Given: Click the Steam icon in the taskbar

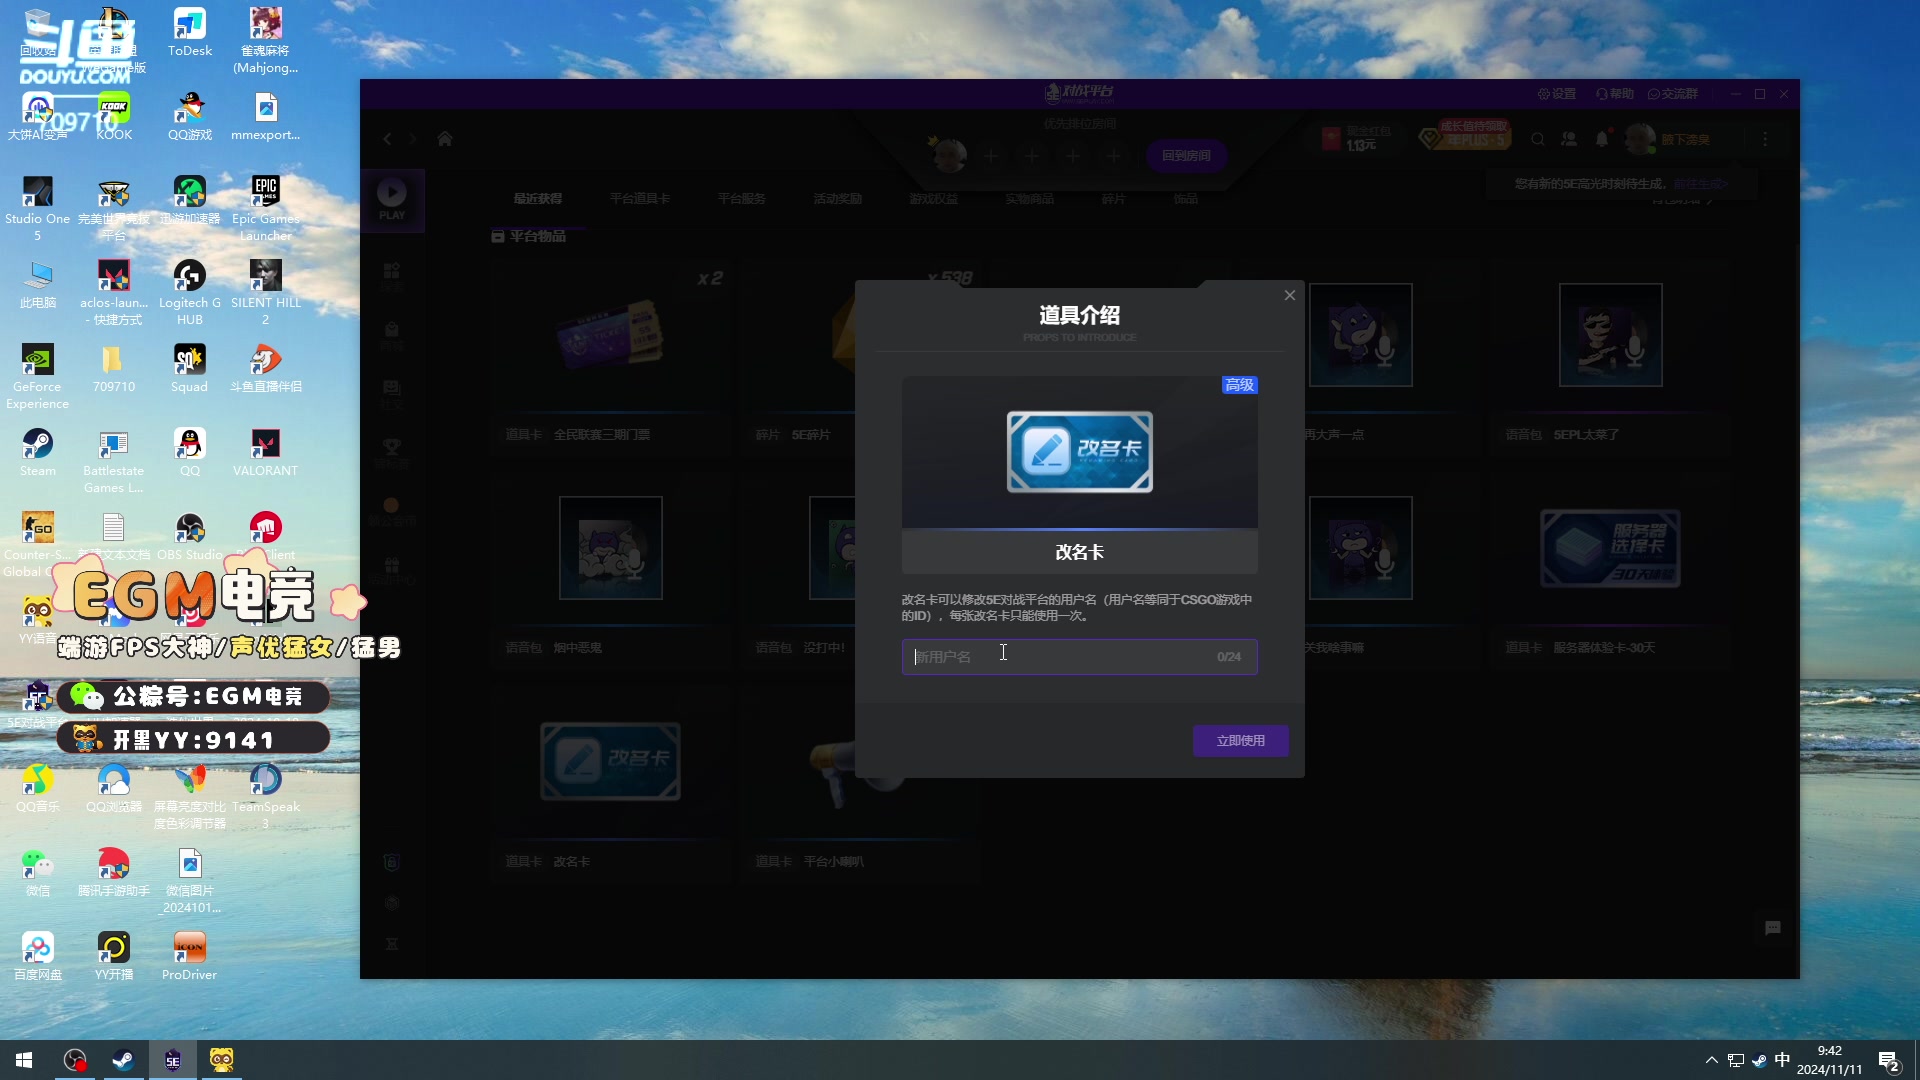Looking at the screenshot, I should (x=123, y=1060).
